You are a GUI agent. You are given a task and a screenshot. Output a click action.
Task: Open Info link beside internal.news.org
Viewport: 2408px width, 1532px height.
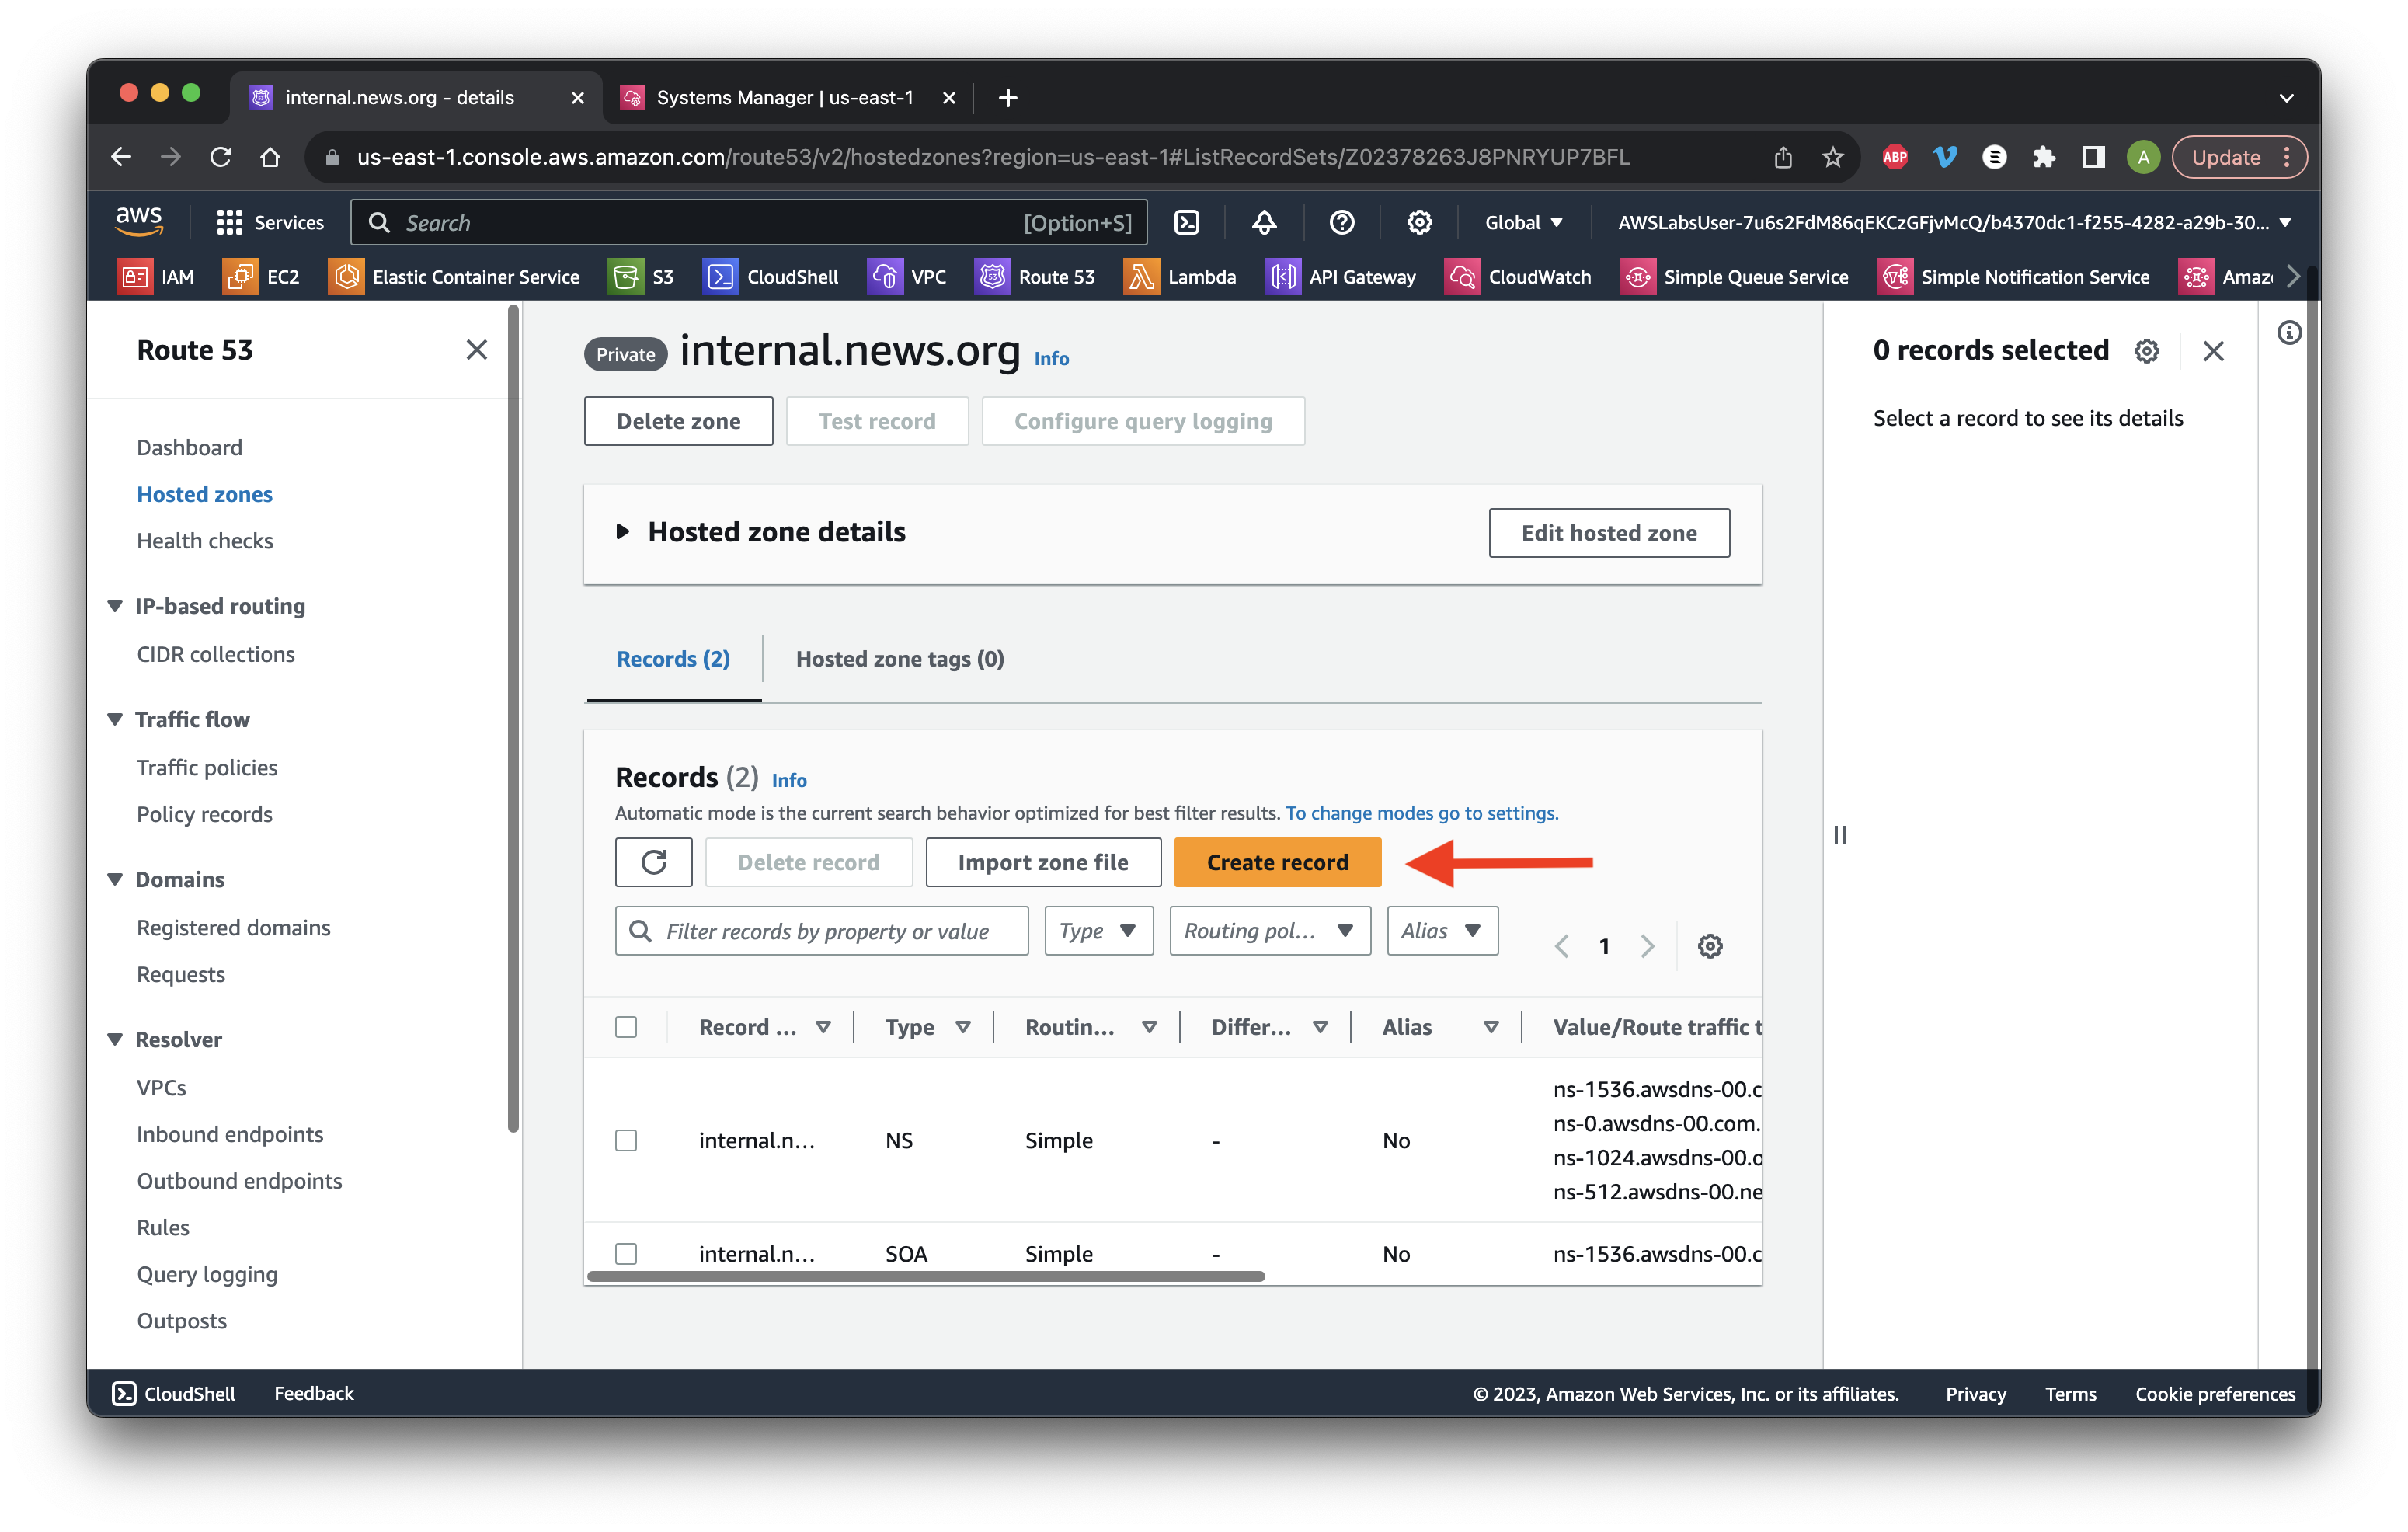tap(1051, 358)
